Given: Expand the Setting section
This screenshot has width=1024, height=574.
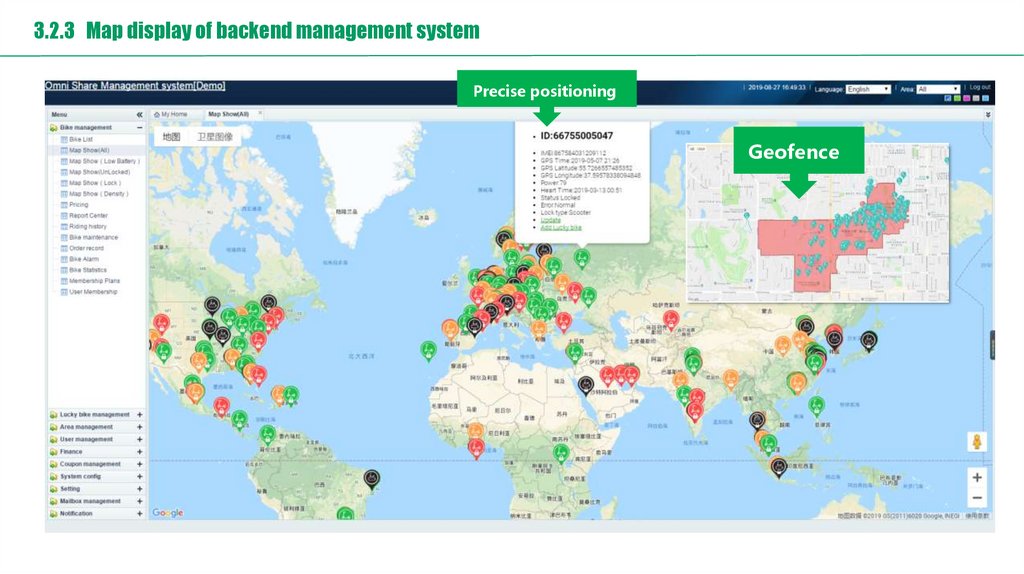Looking at the screenshot, I should click(139, 489).
